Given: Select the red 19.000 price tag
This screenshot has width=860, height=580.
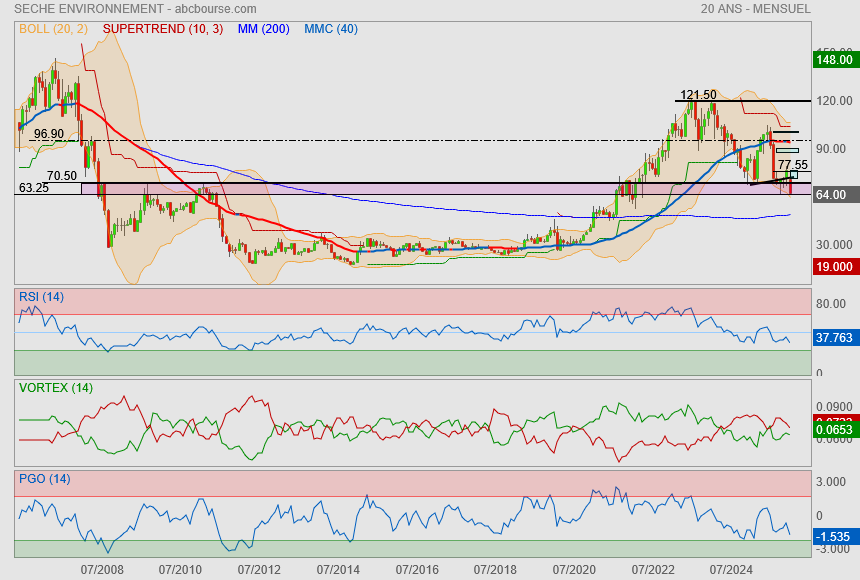Looking at the screenshot, I should 833,267.
